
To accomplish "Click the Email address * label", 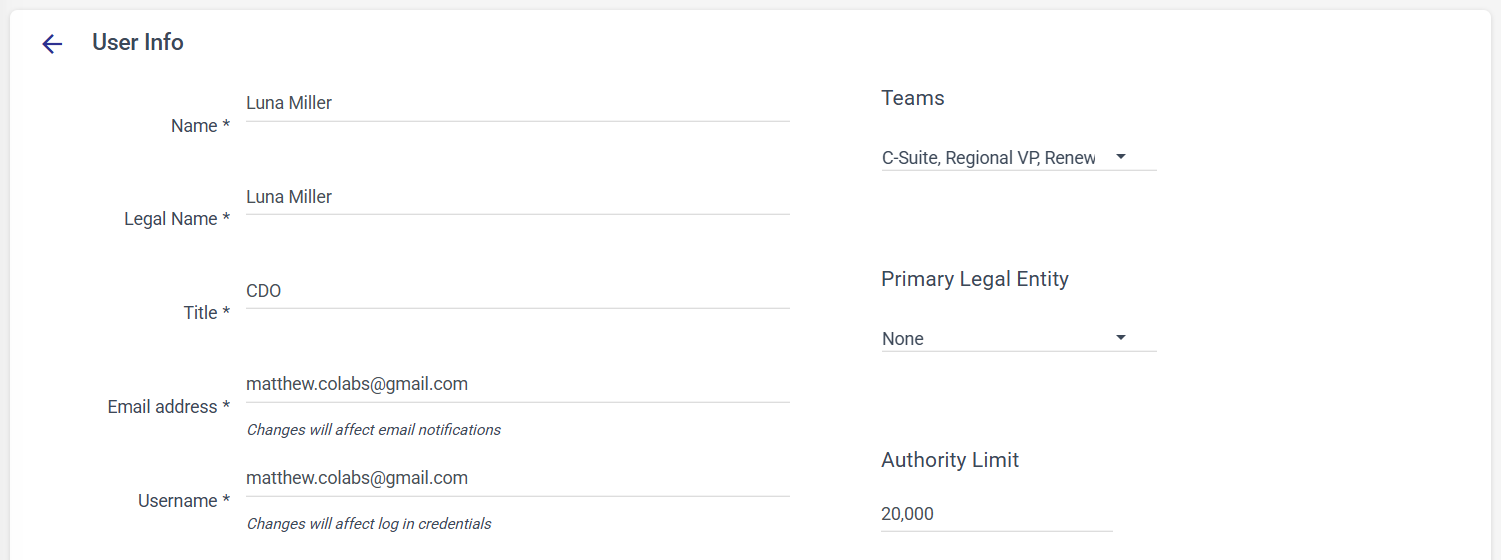I will [x=169, y=407].
